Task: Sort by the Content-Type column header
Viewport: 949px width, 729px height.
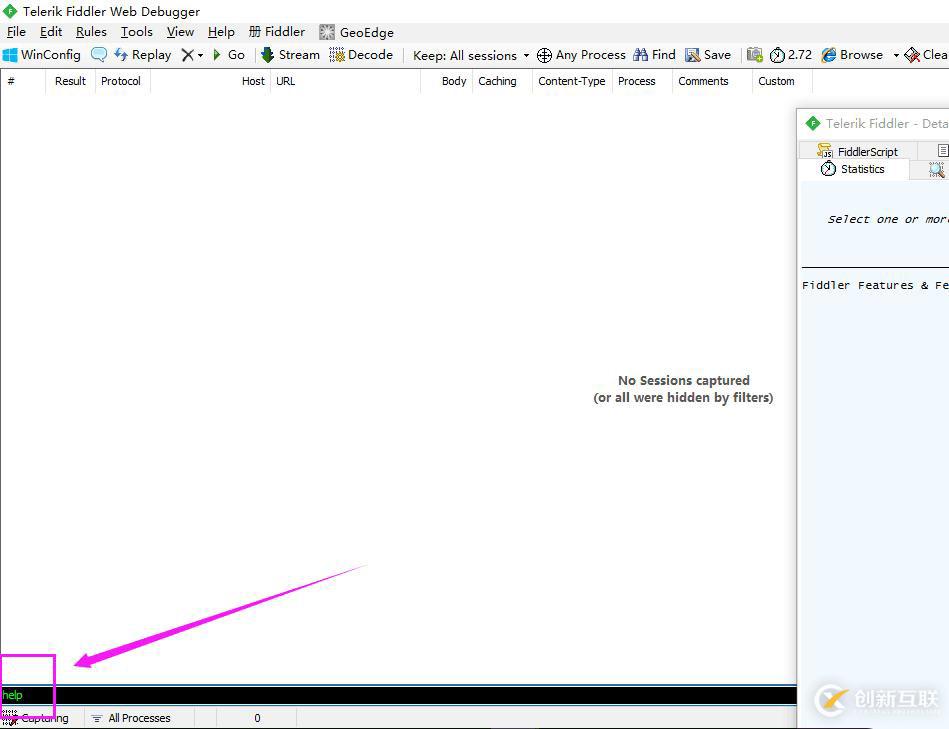Action: (572, 81)
